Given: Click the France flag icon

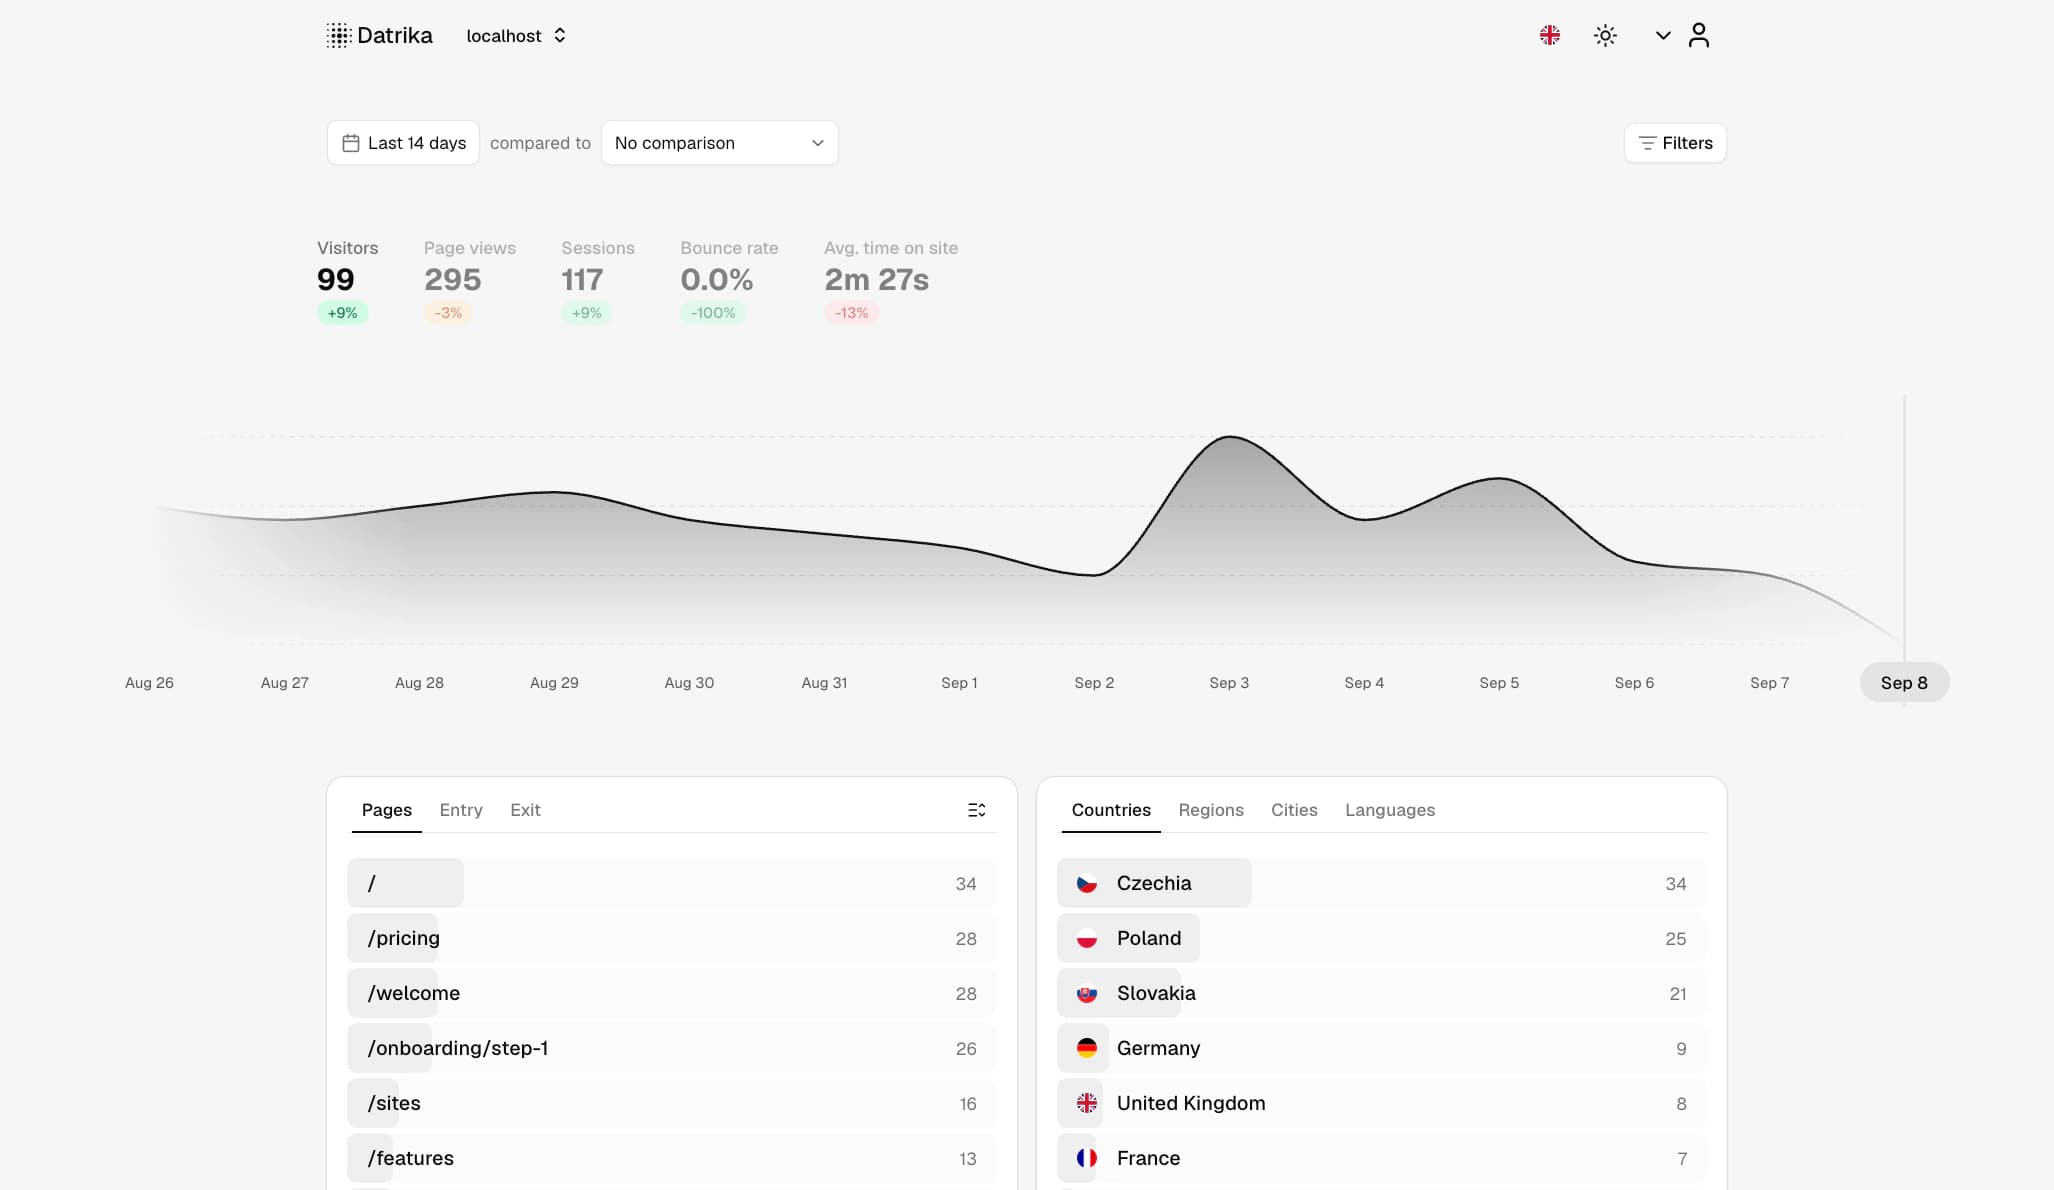Looking at the screenshot, I should tap(1087, 1158).
